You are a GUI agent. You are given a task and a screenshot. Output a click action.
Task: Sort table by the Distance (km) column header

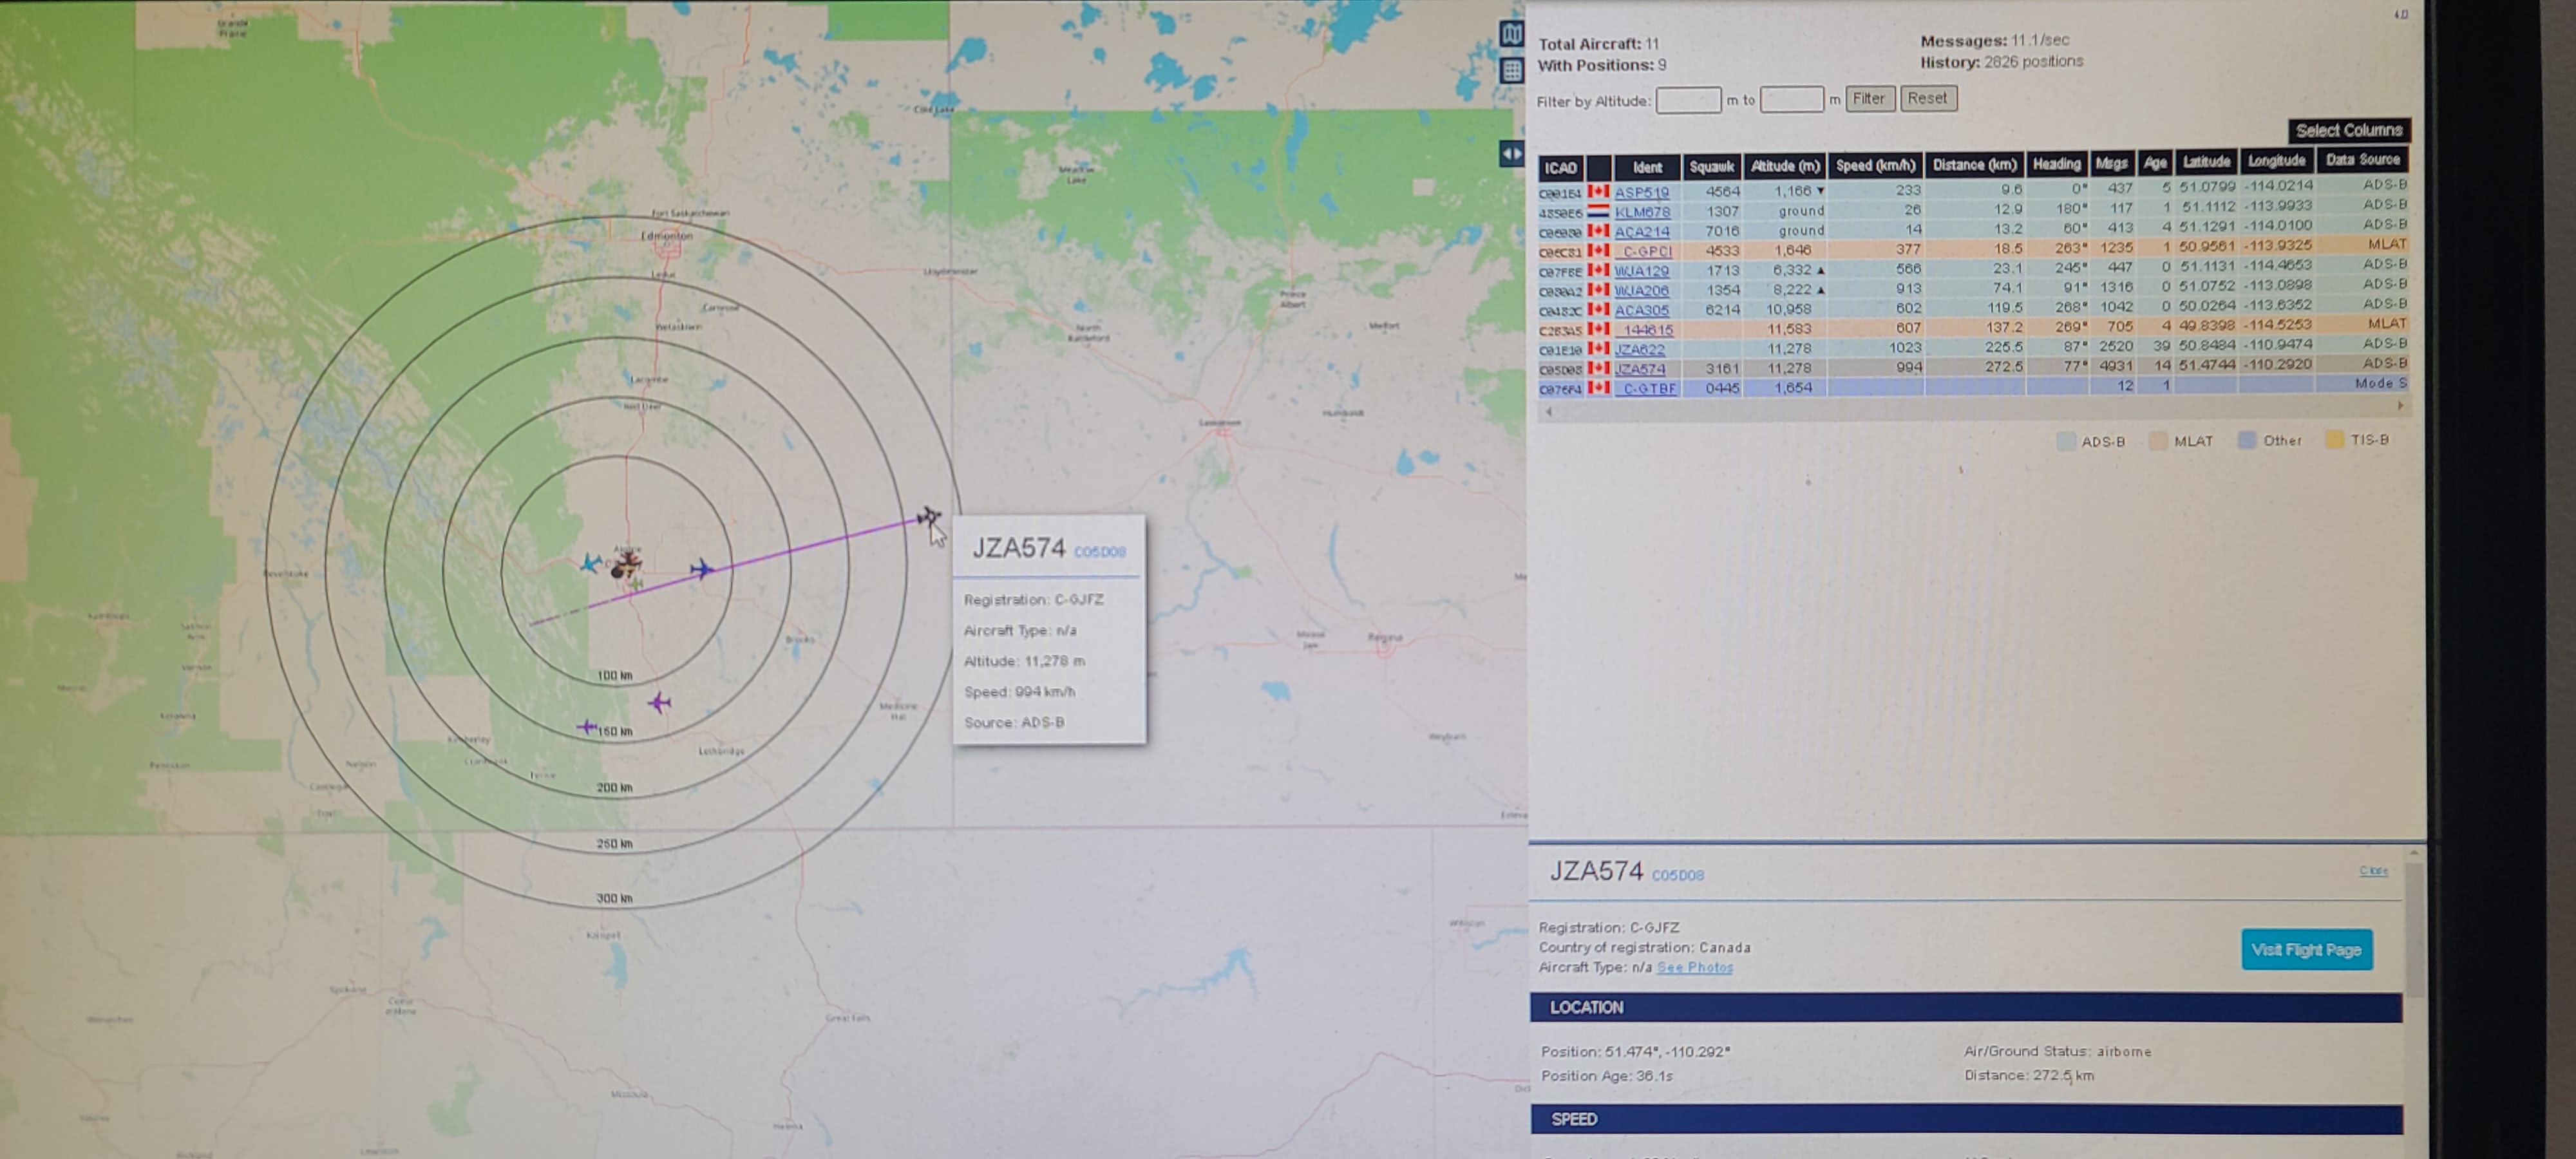point(1974,165)
